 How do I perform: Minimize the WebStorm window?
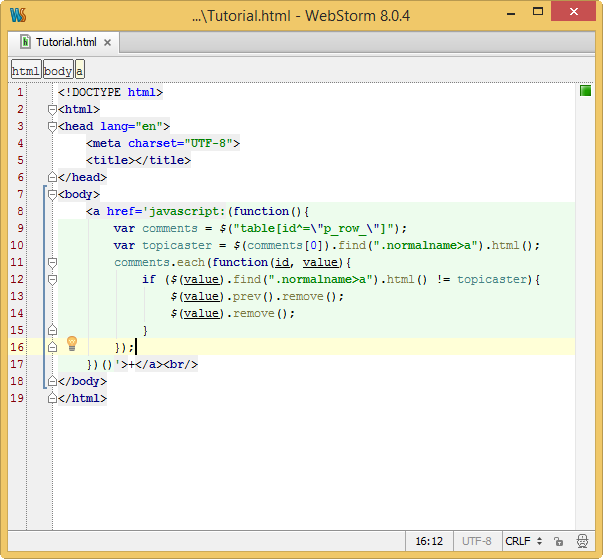click(511, 13)
